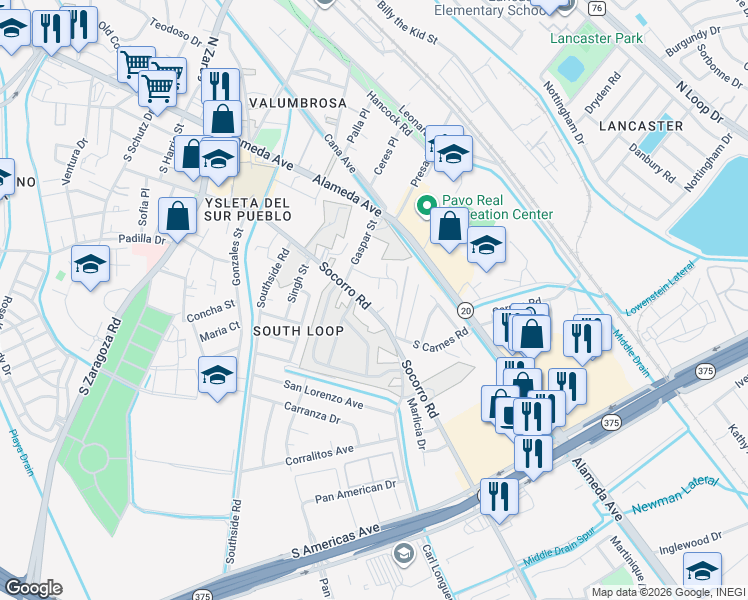The width and height of the screenshot is (748, 600).
Task: Select the front shopping cart marker
Action: (157, 92)
